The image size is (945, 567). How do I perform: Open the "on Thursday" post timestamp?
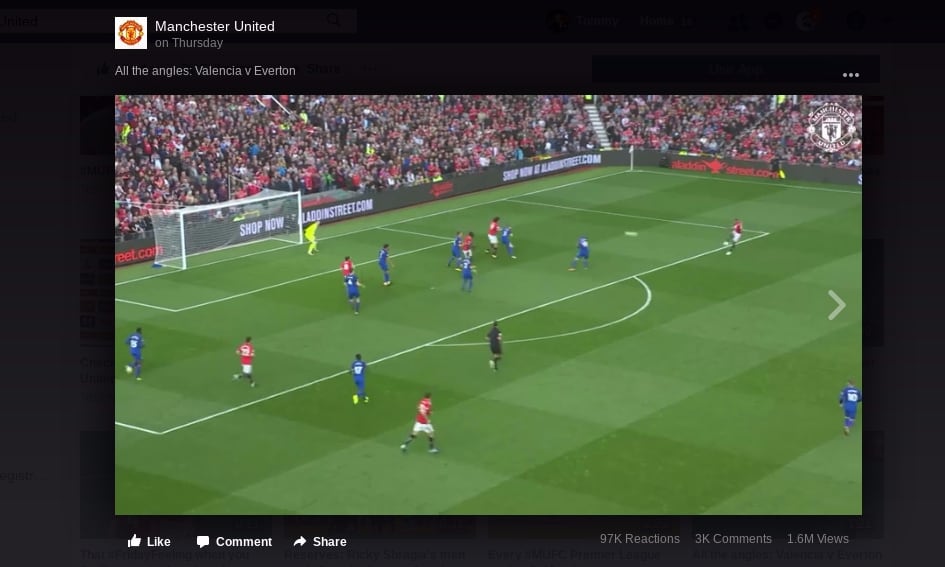pyautogui.click(x=189, y=43)
